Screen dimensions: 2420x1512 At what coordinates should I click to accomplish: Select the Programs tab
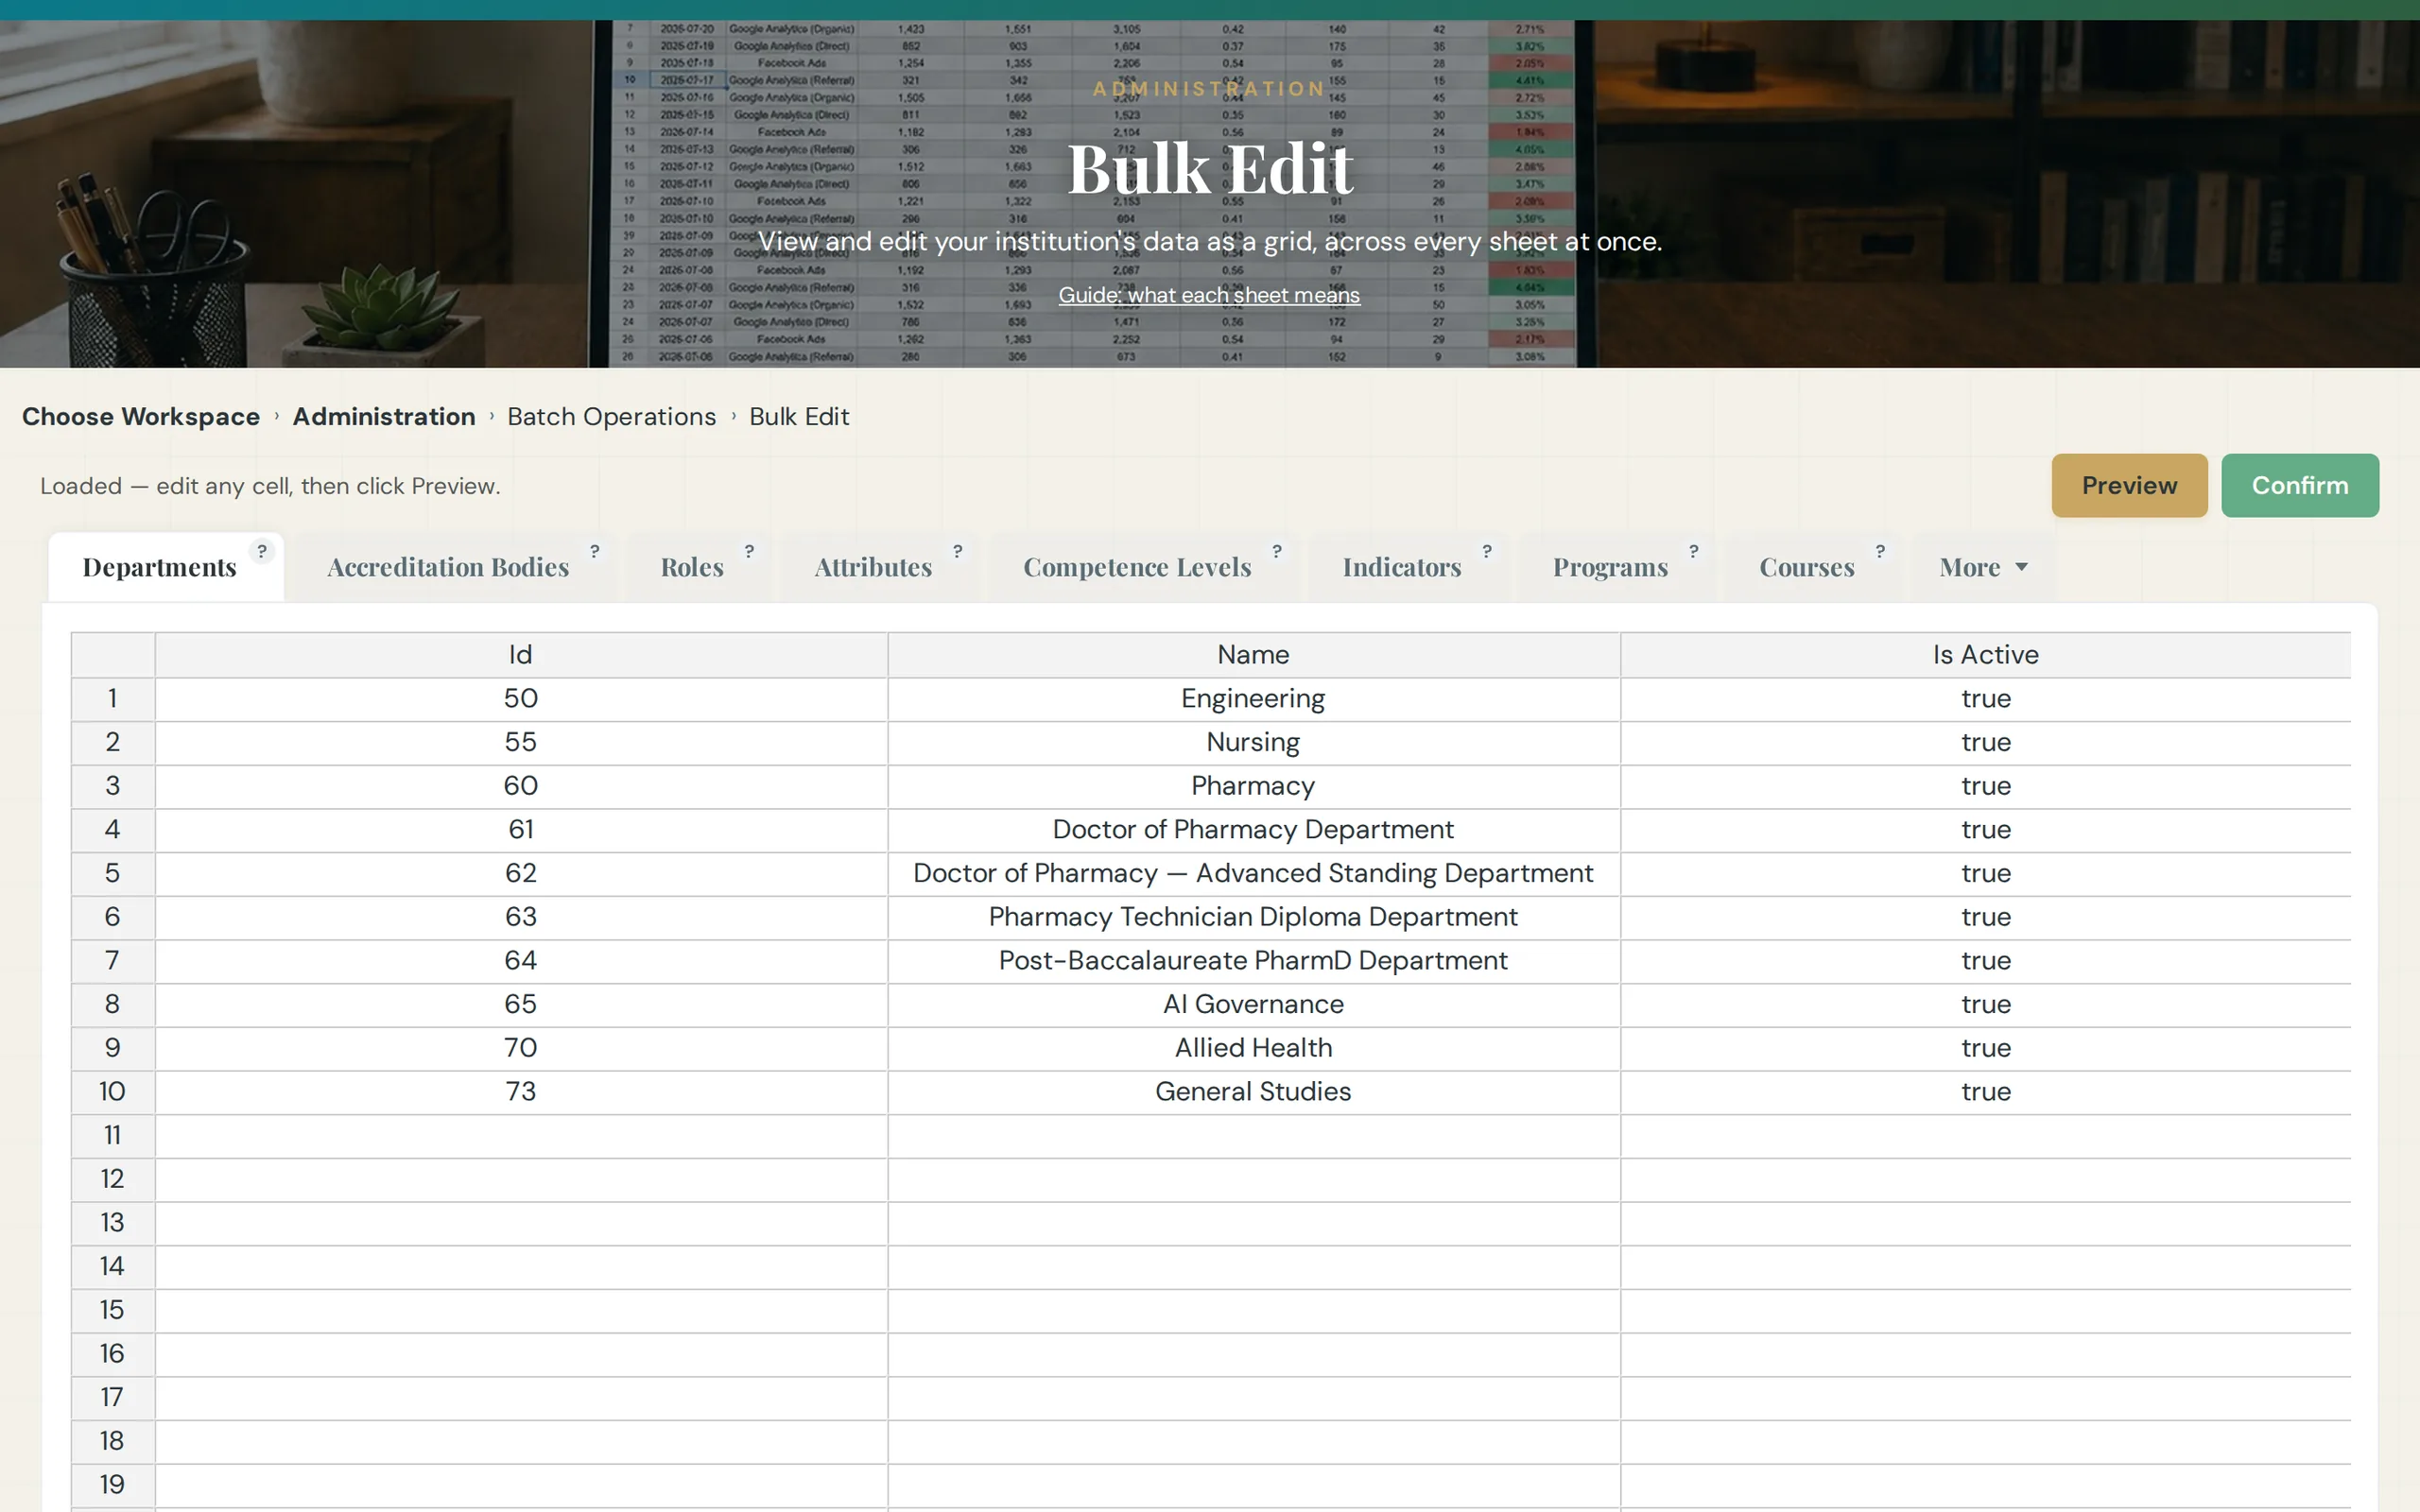coord(1610,567)
